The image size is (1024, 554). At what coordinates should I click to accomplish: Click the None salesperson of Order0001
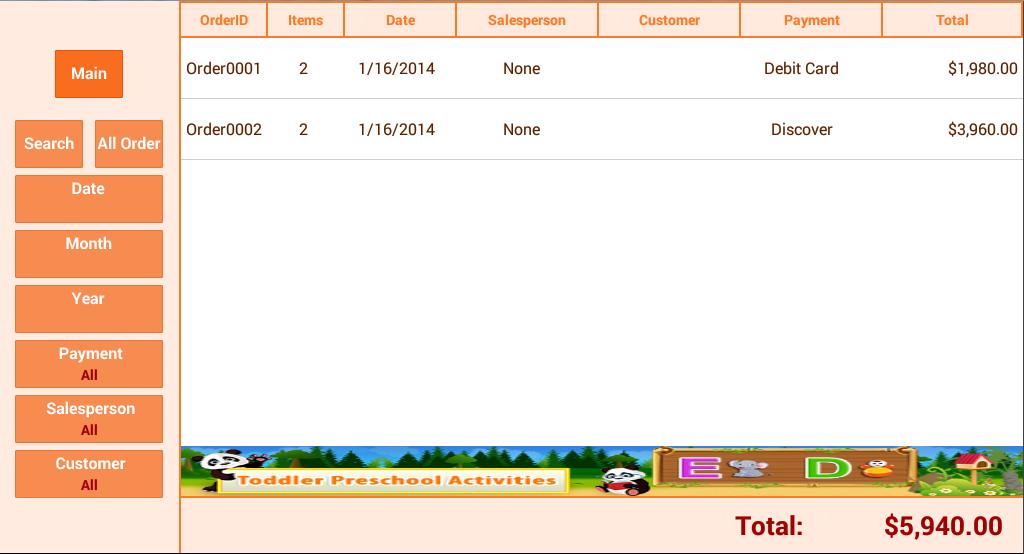coord(521,69)
